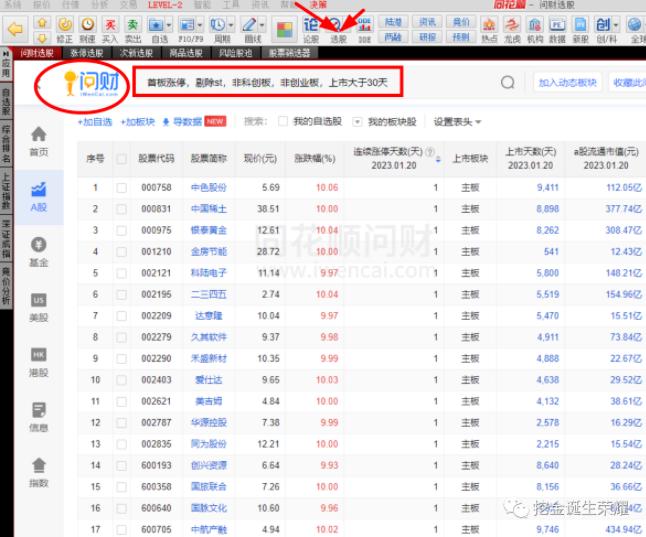Image resolution: width=646 pixels, height=537 pixels.
Task: Check the box for stock 000975
Action: point(122,230)
